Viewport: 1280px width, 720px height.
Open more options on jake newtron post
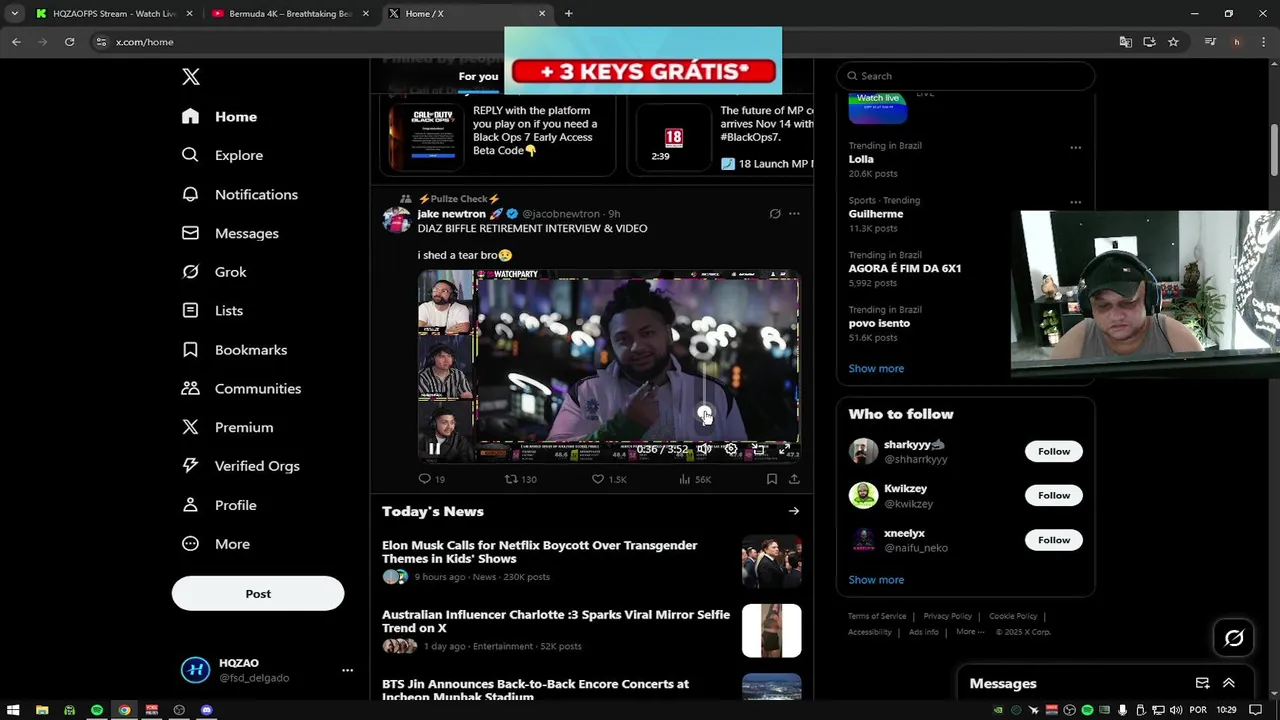tap(794, 214)
